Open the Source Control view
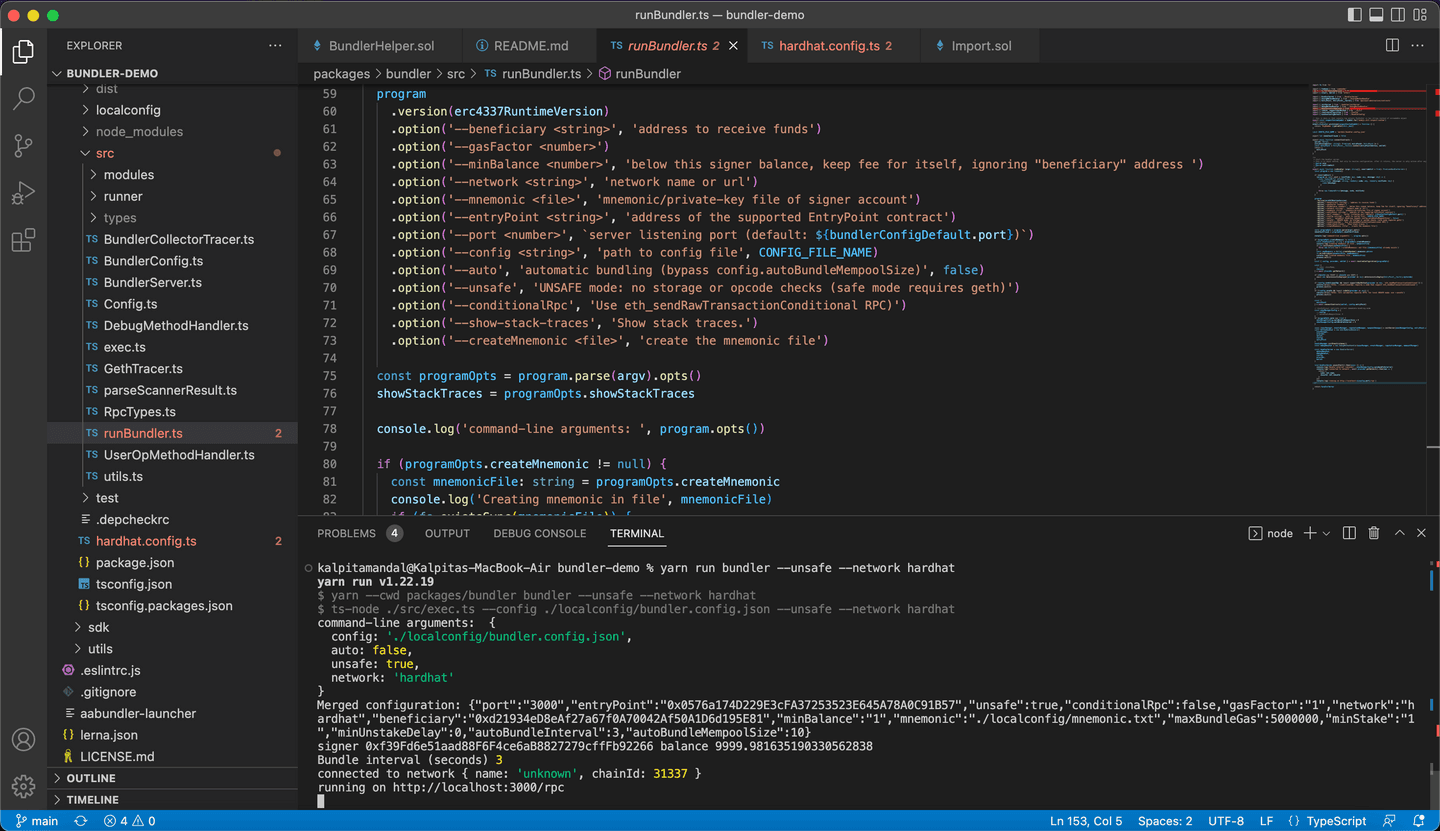The image size is (1440, 831). coord(23,146)
